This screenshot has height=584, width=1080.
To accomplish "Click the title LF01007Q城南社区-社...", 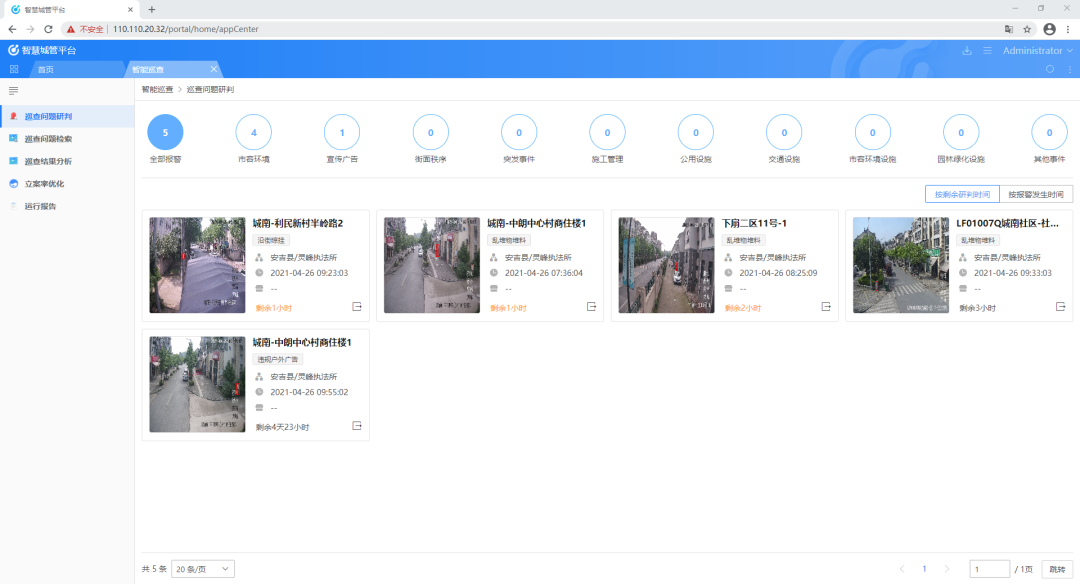I will tap(1007, 223).
